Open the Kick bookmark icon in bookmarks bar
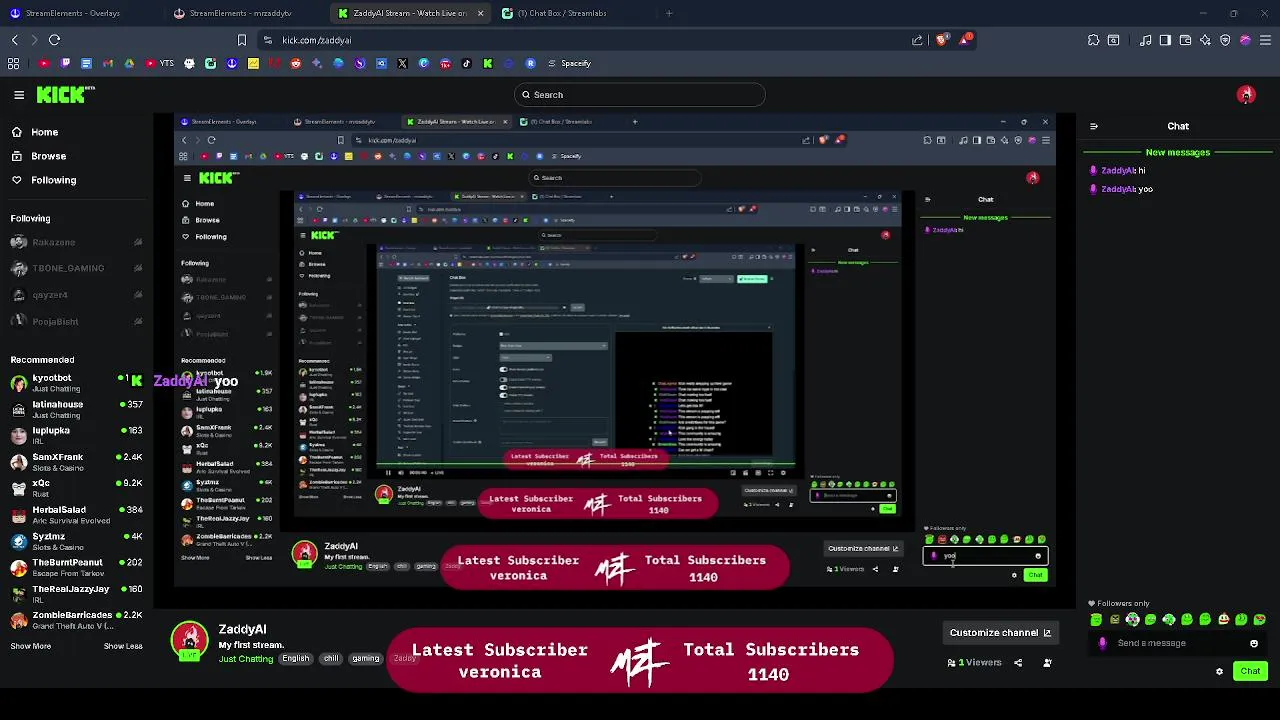This screenshot has width=1280, height=720. click(487, 63)
